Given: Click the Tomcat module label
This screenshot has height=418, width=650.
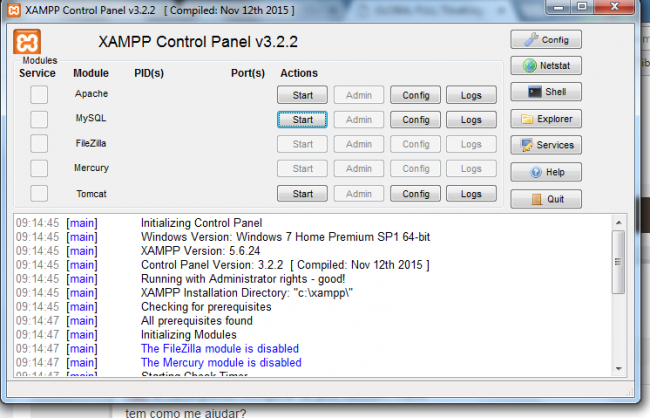Looking at the screenshot, I should pyautogui.click(x=91, y=194).
